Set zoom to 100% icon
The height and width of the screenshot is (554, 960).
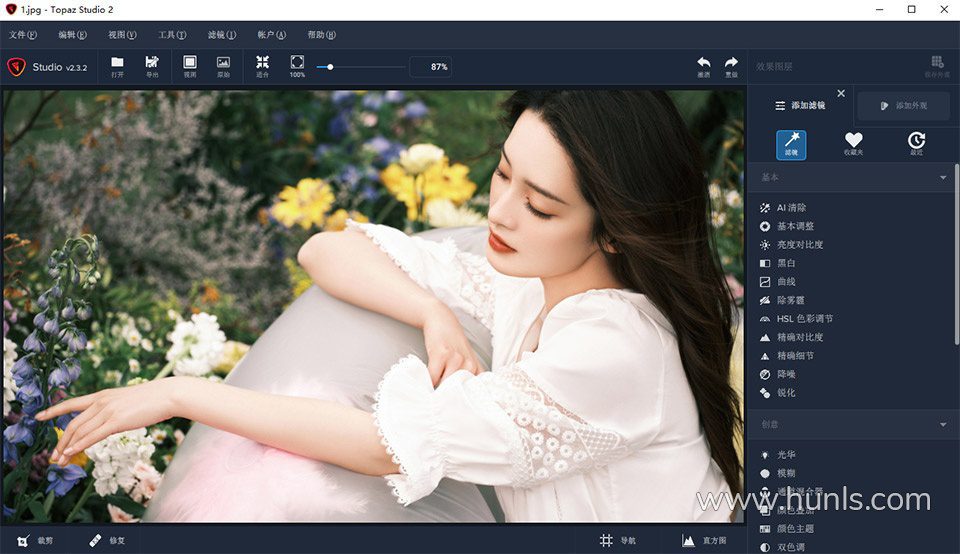[297, 65]
